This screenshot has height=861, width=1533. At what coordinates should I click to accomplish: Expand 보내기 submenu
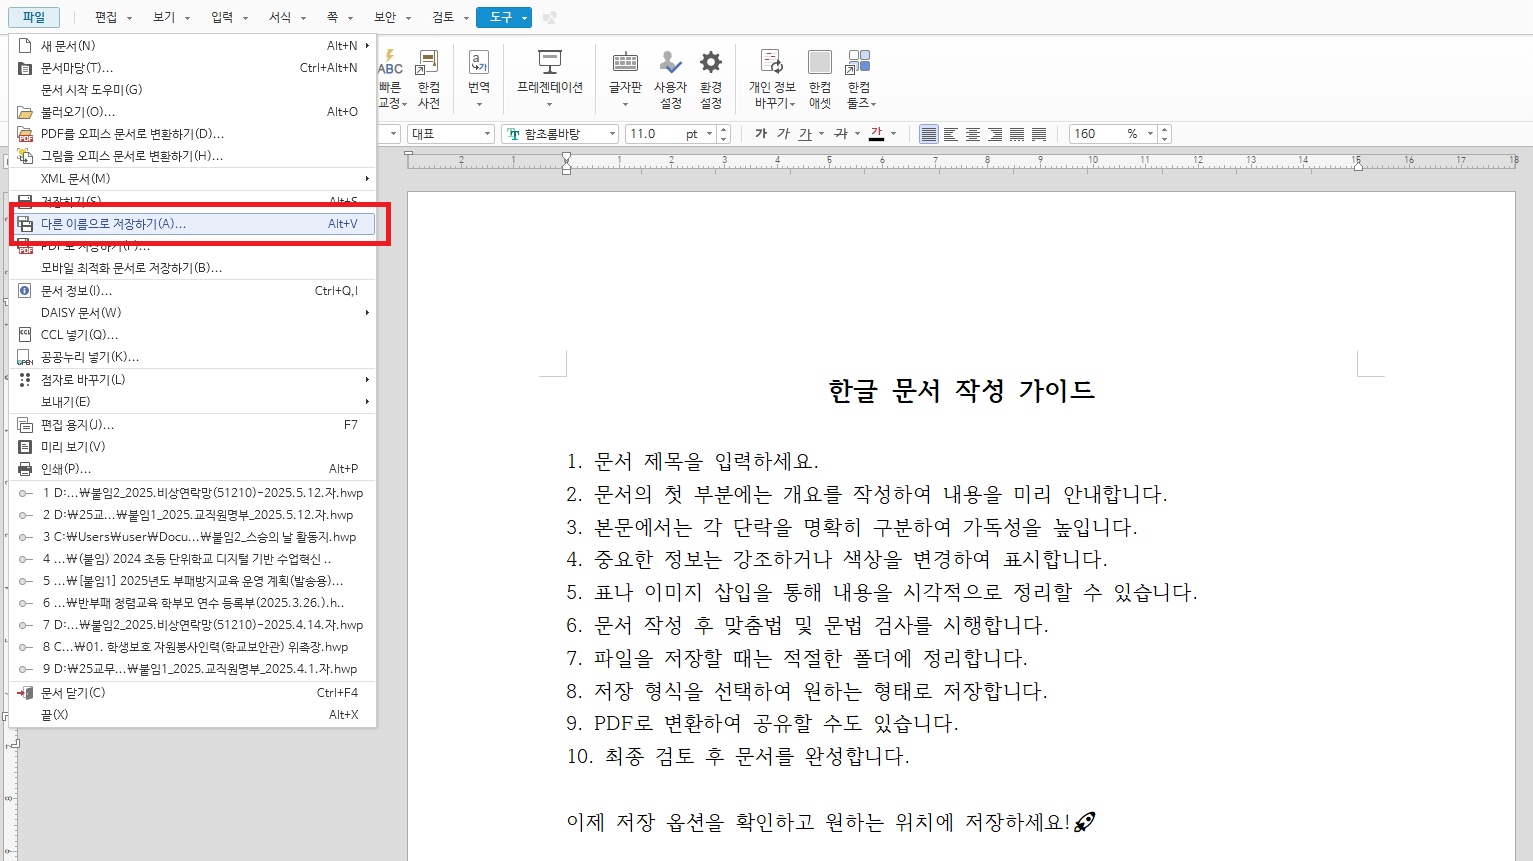[x=193, y=402]
